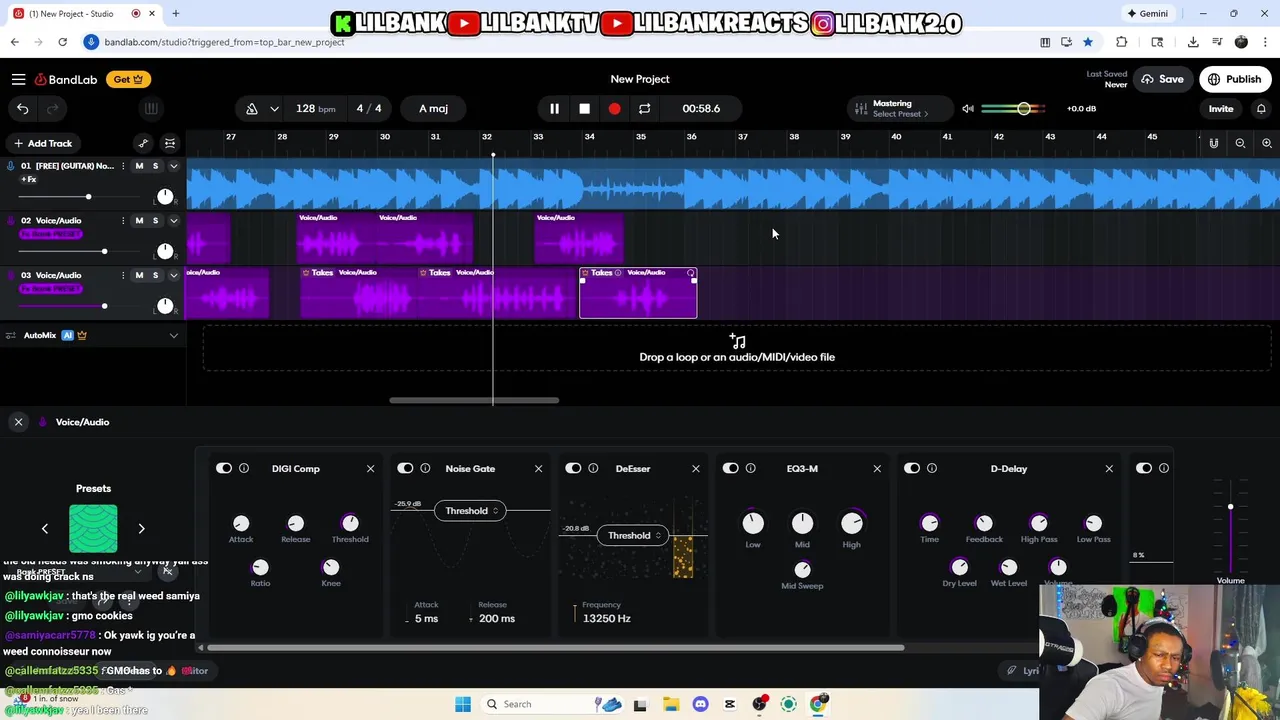1280x720 pixels.
Task: Mute track 03 Voice/Audio
Action: 139,275
